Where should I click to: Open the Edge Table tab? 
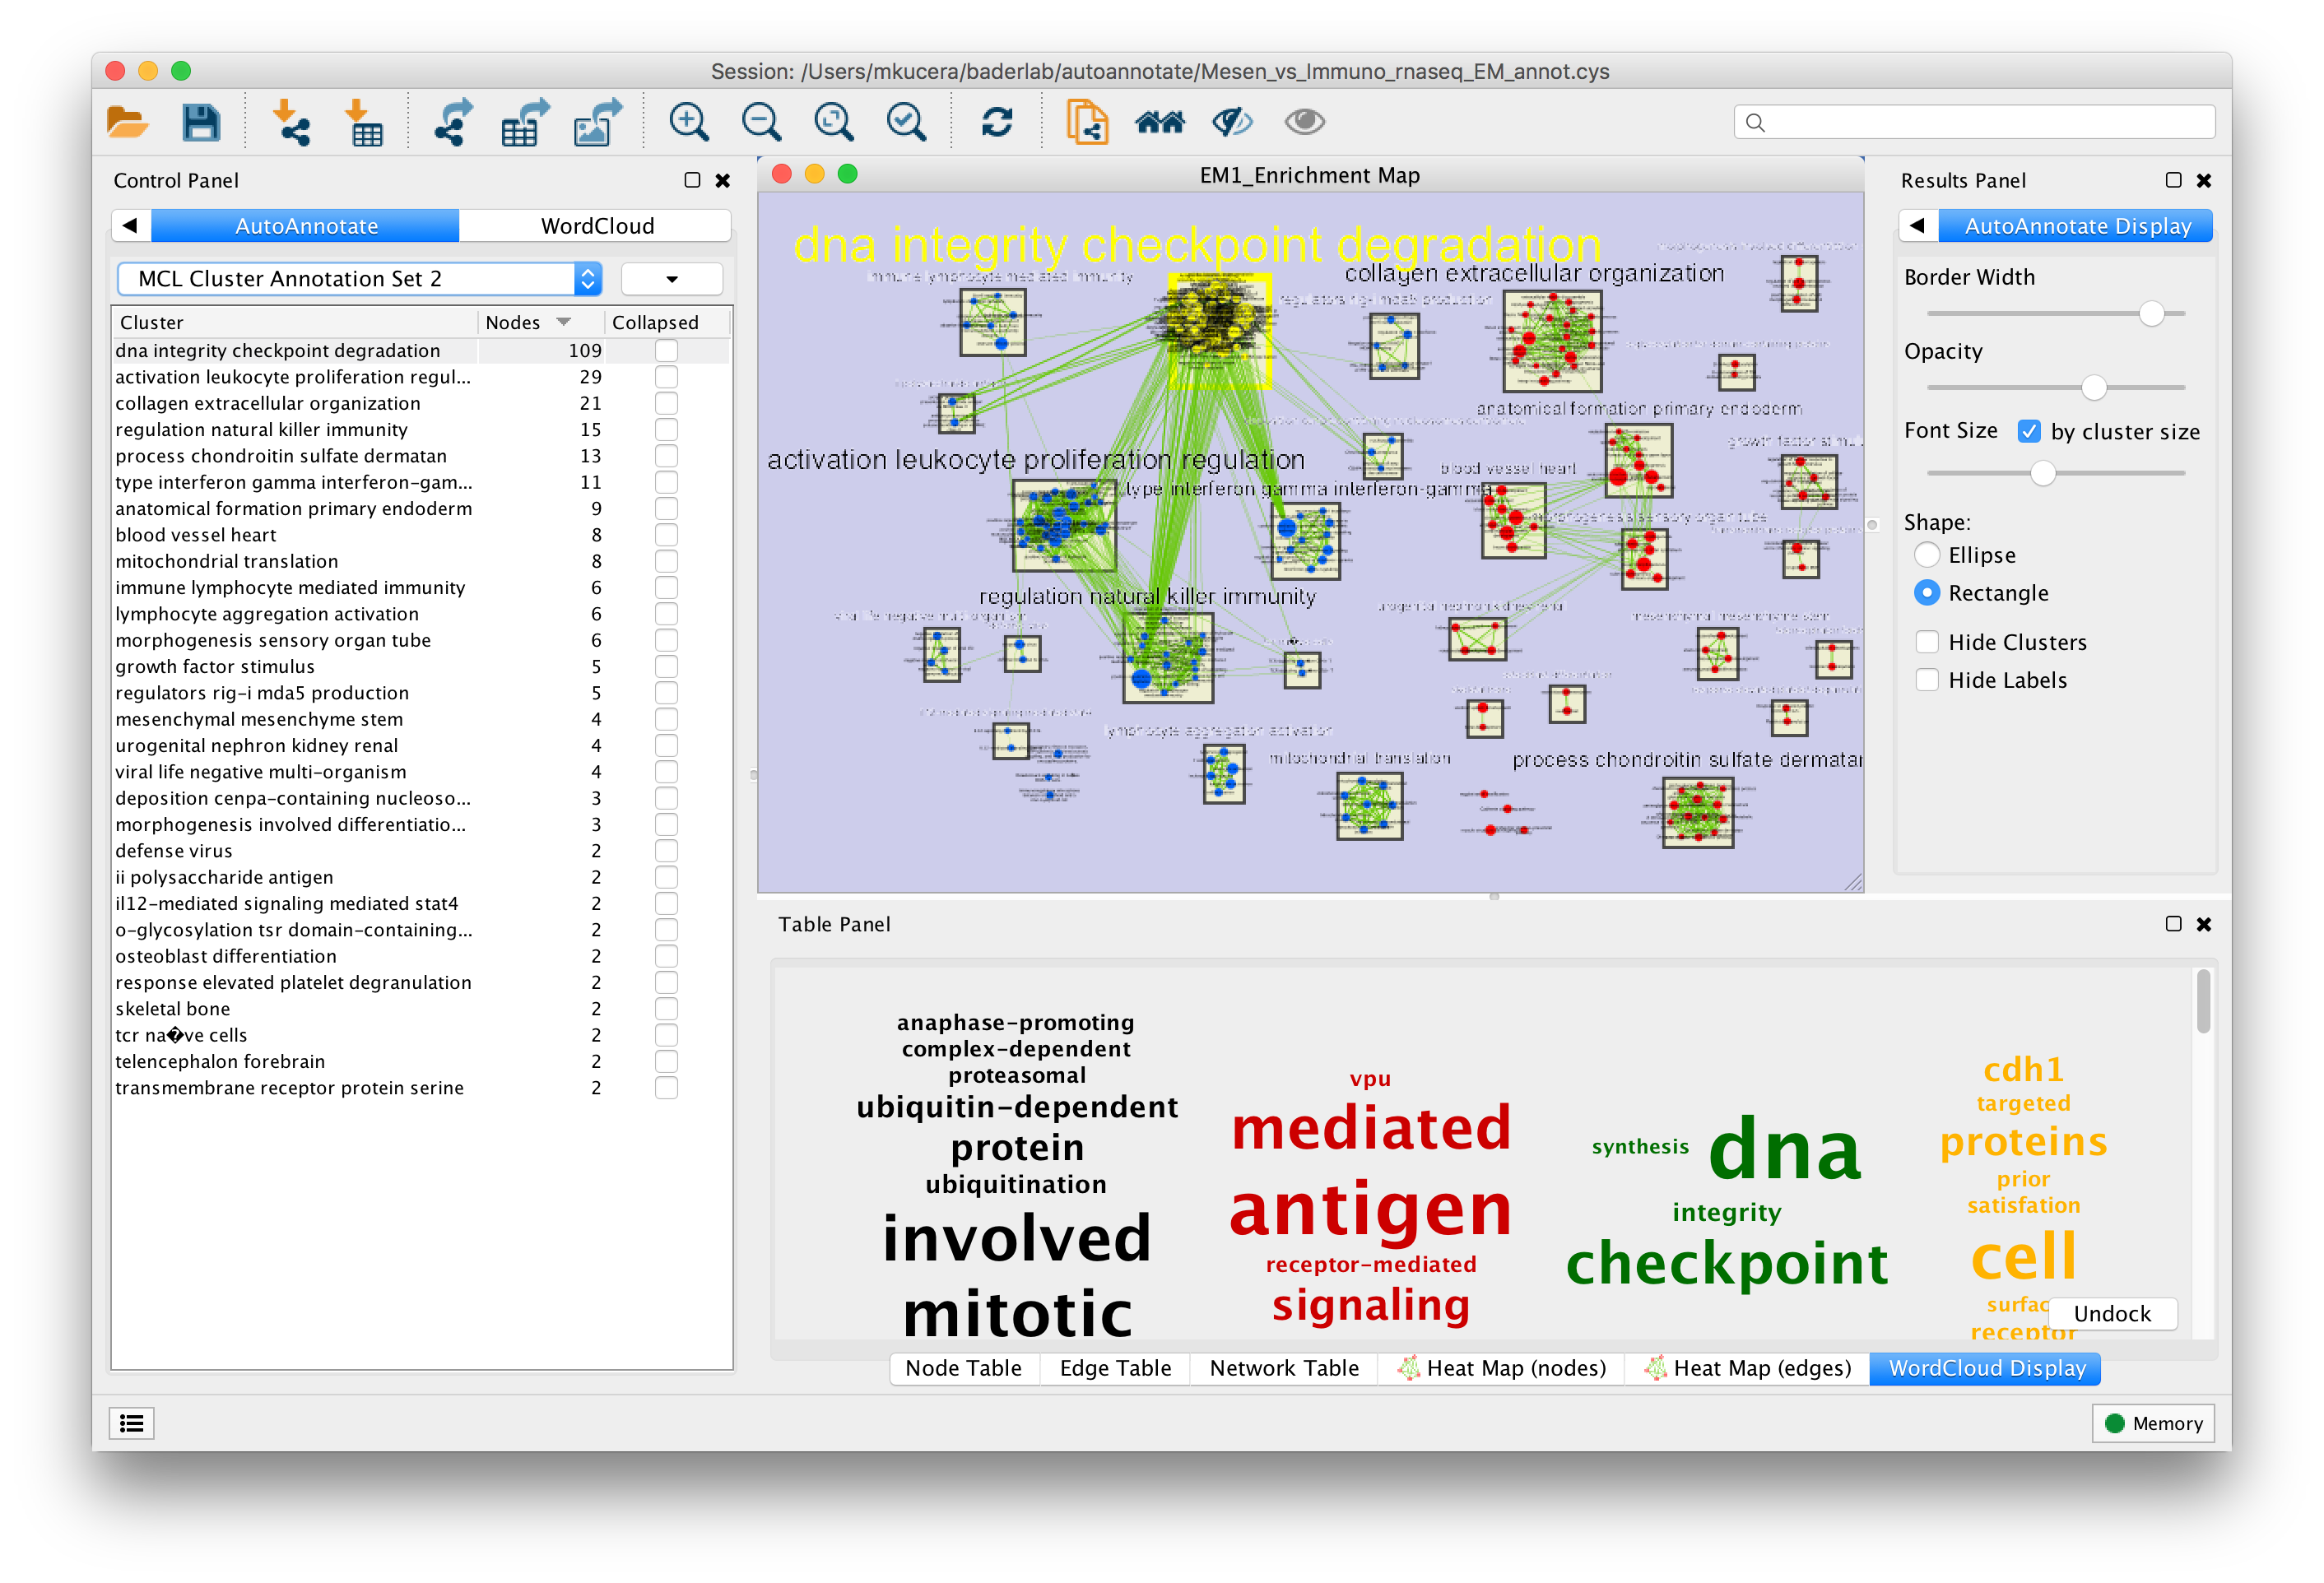(x=1115, y=1368)
